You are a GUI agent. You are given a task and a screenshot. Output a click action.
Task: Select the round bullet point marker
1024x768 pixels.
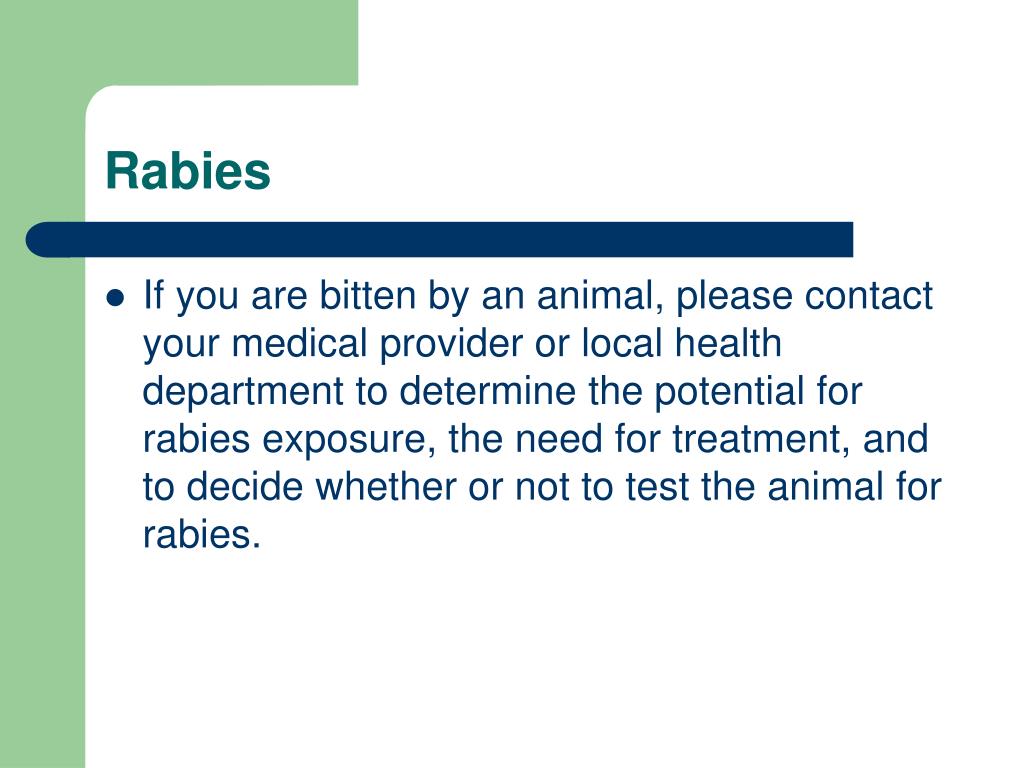coord(115,298)
